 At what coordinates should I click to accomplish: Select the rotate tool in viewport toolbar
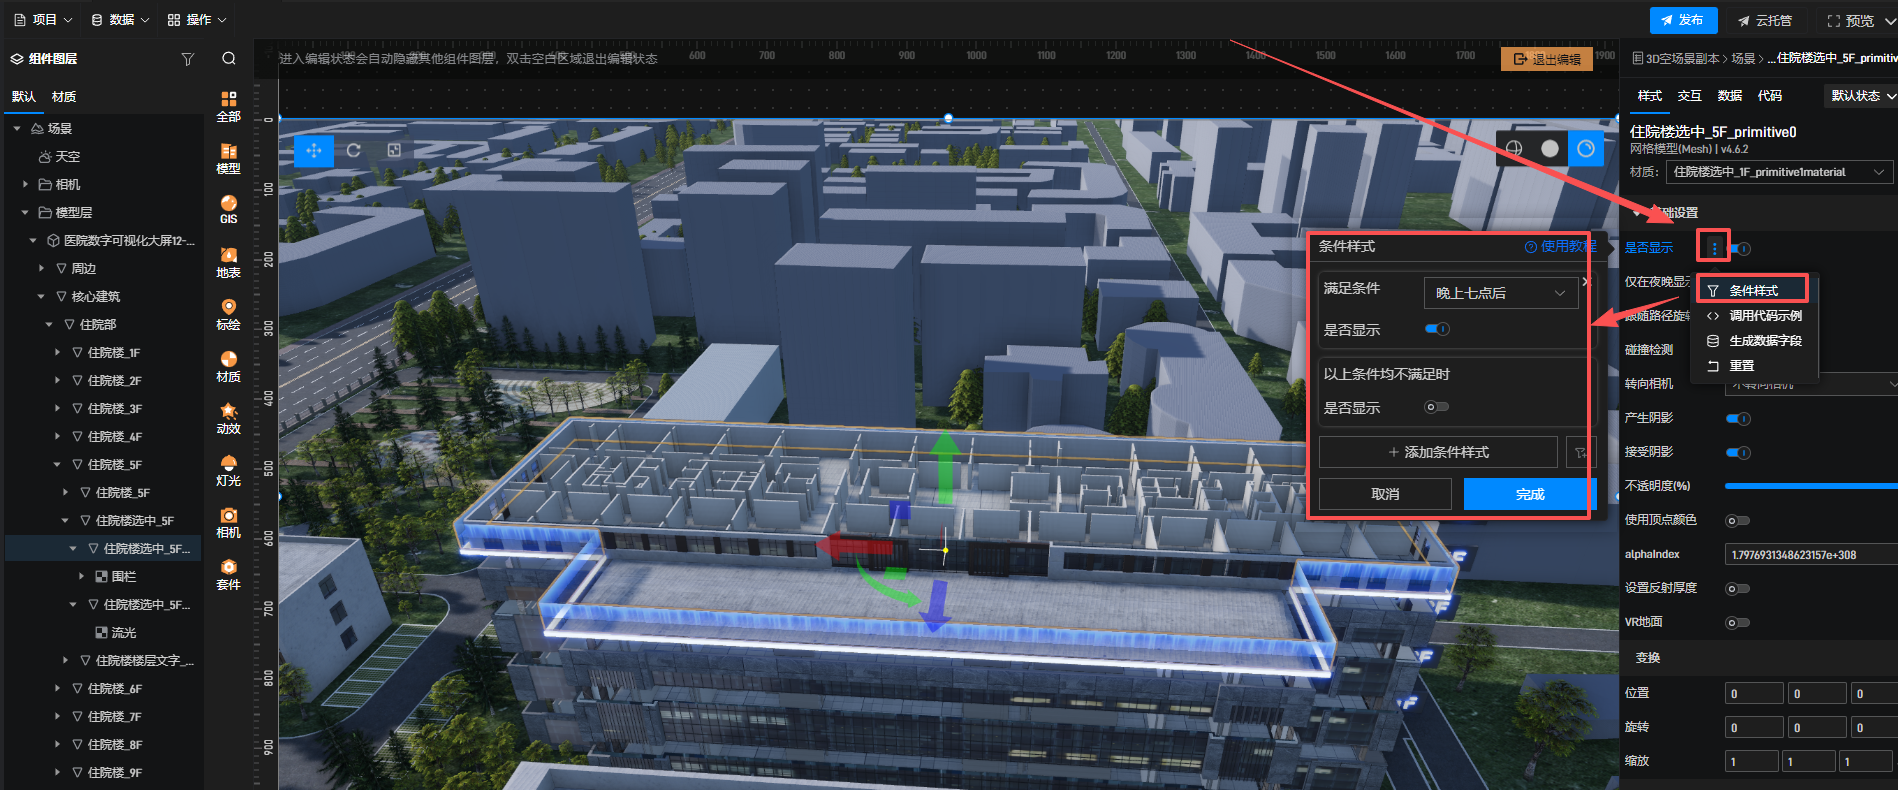pyautogui.click(x=354, y=150)
